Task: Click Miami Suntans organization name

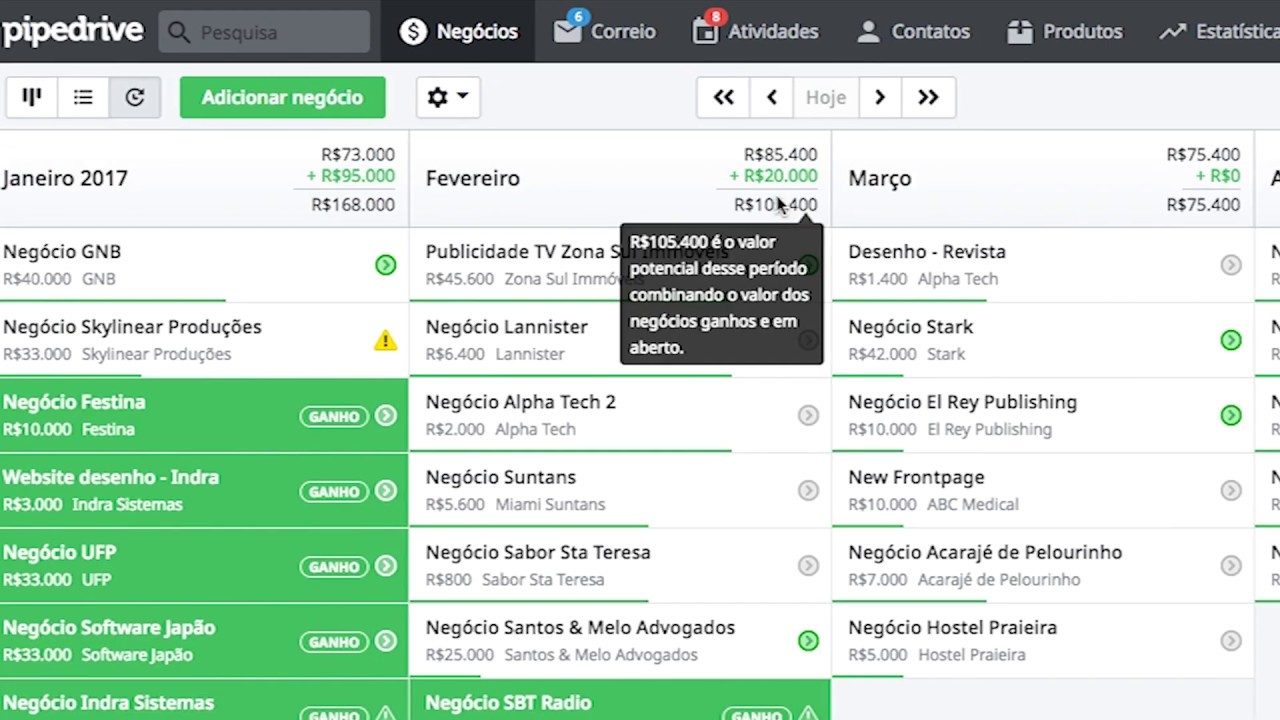Action: (550, 504)
